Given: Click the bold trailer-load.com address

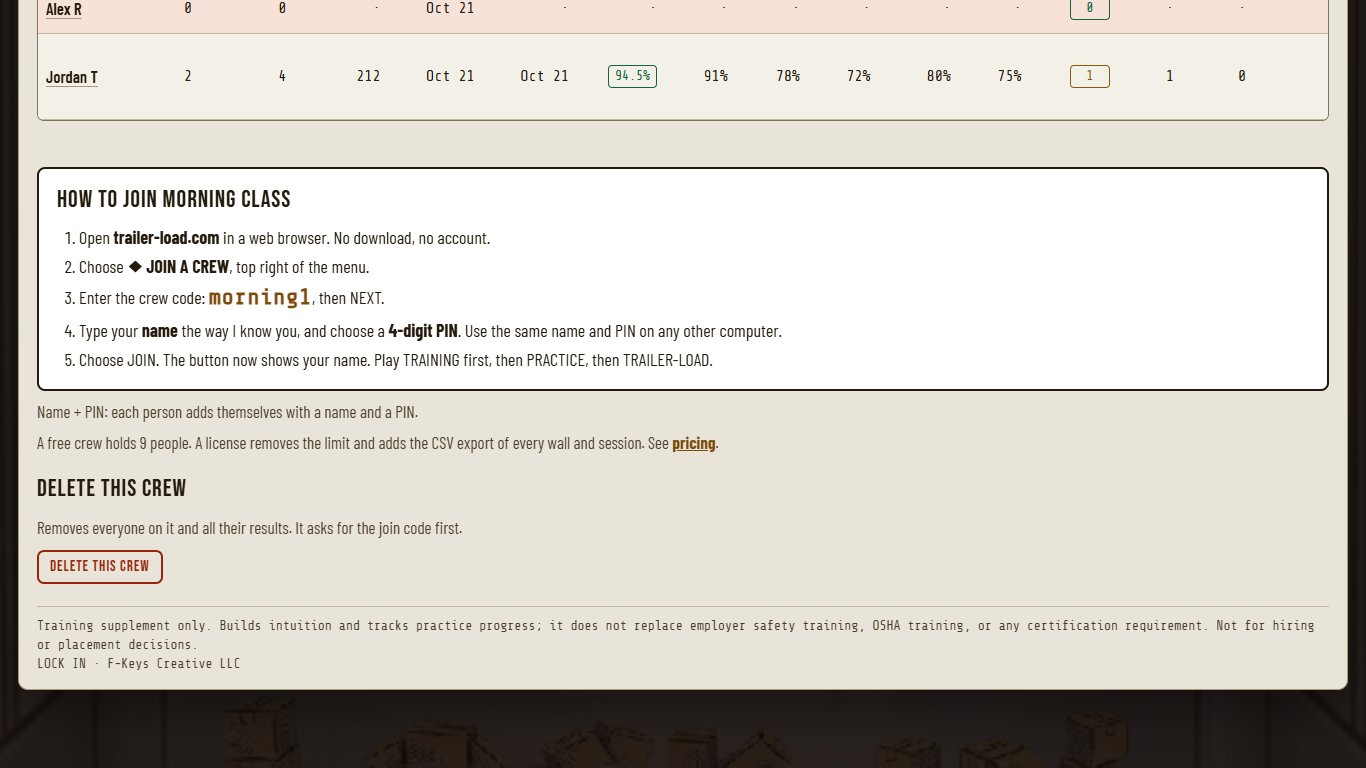Looking at the screenshot, I should (x=166, y=238).
